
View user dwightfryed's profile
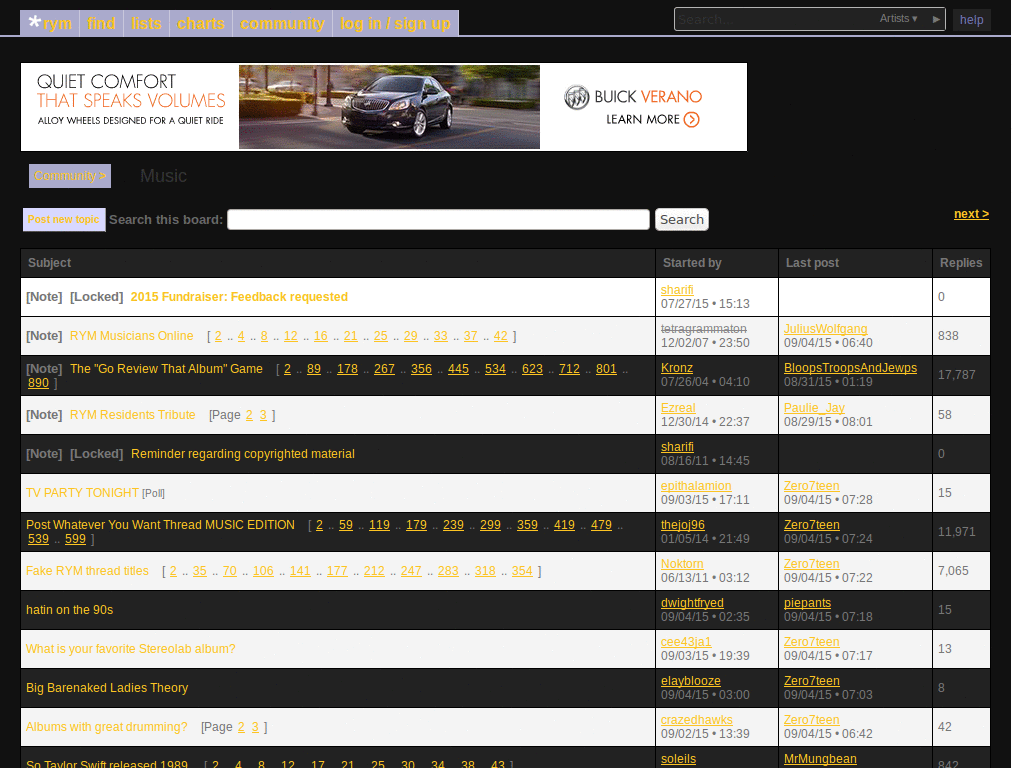tap(692, 603)
